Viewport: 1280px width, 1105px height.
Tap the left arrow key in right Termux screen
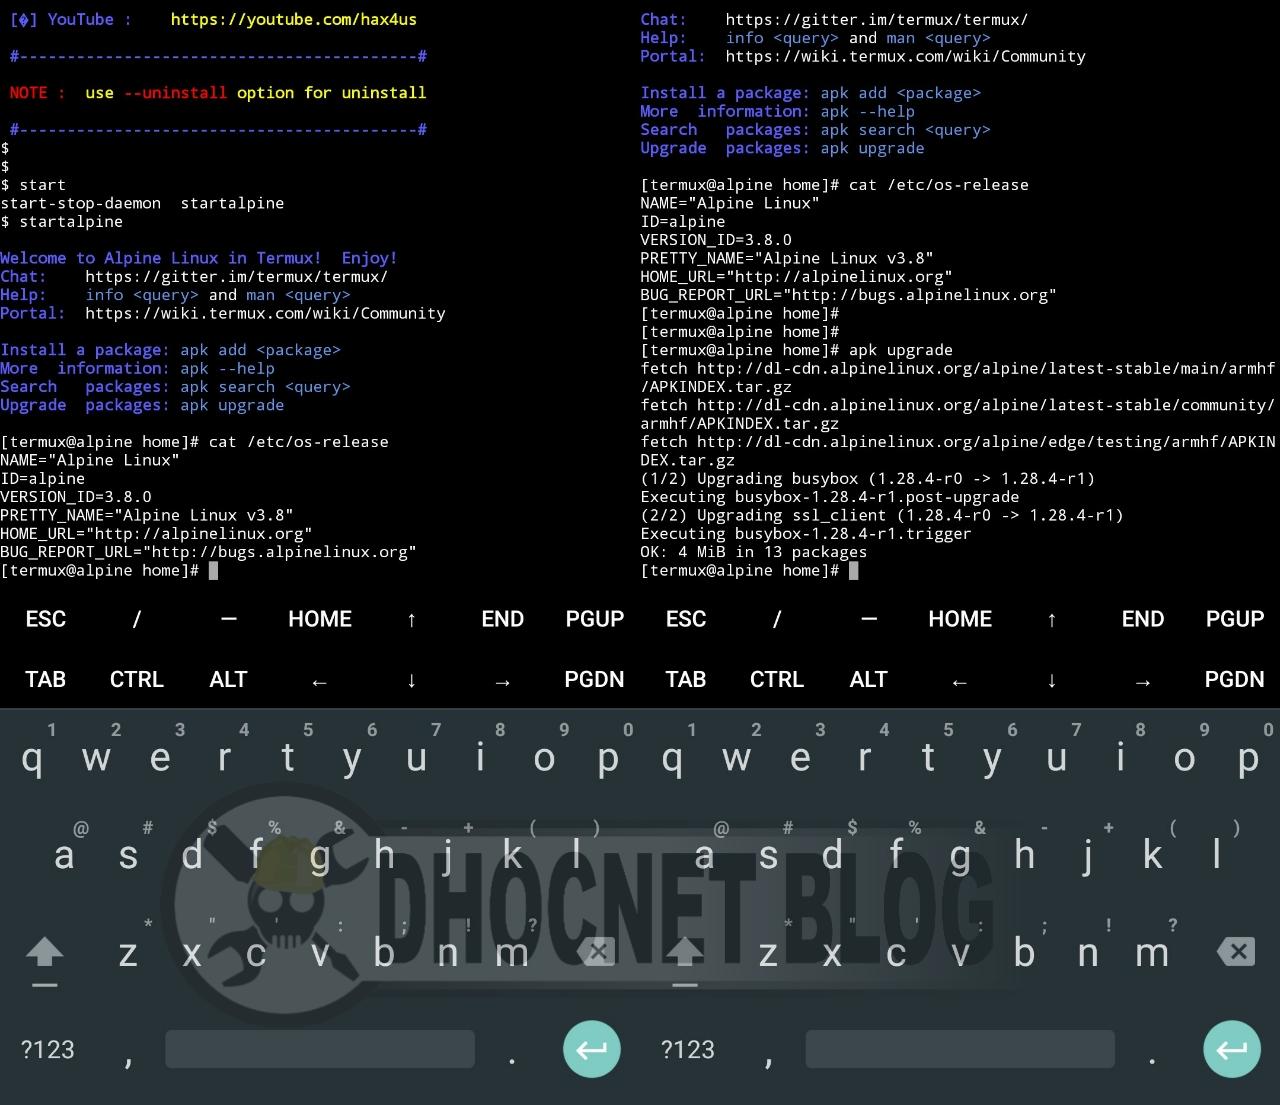(960, 681)
